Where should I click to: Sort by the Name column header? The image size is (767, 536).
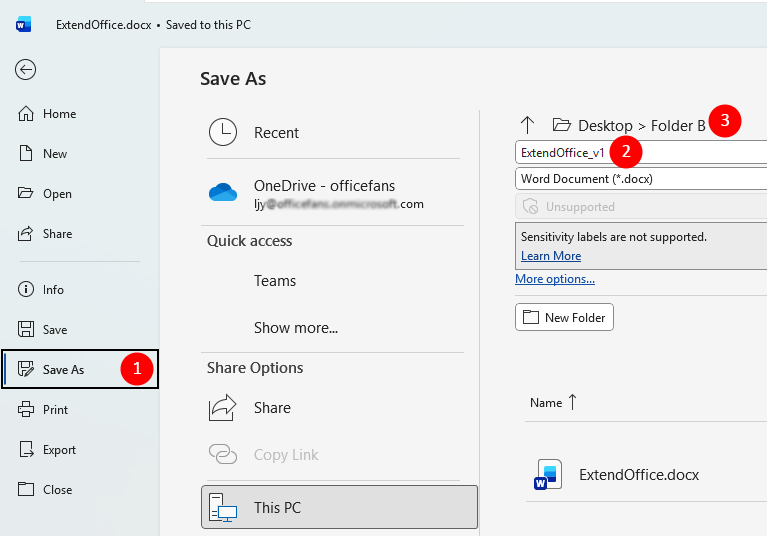coord(546,402)
